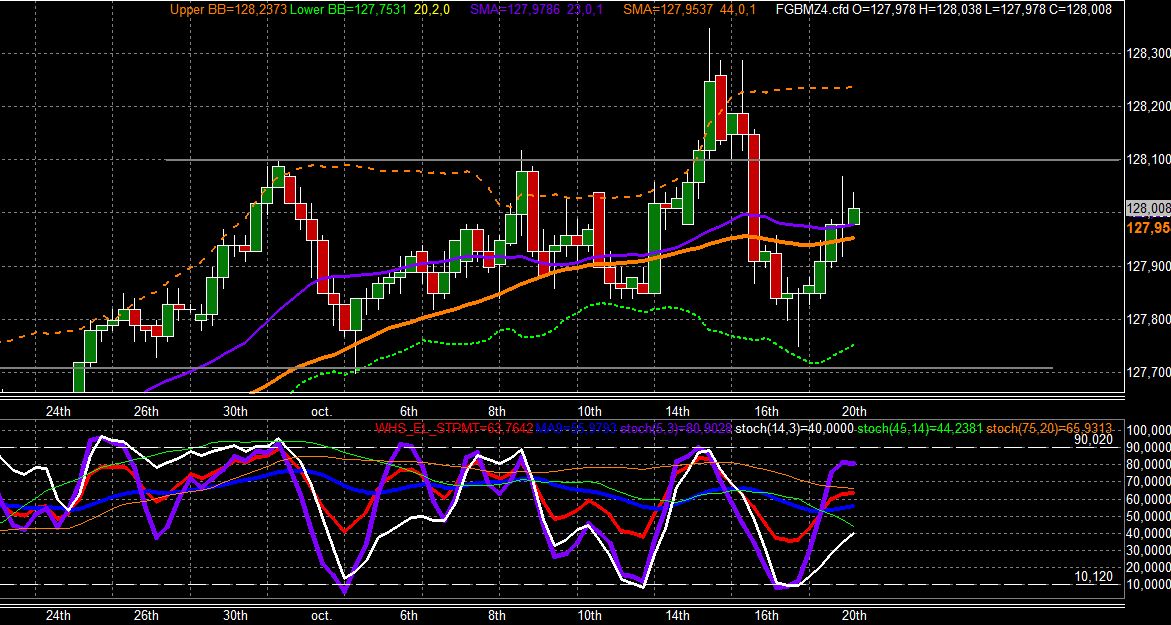
Task: Click the Upper BB=128,2373 indicator label
Action: tap(228, 10)
